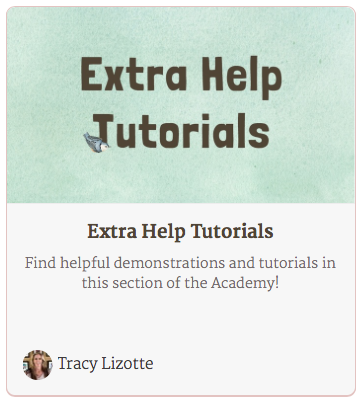Click the word "demonstrations" in description
Image resolution: width=362 pixels, height=403 pixels.
[169, 263]
